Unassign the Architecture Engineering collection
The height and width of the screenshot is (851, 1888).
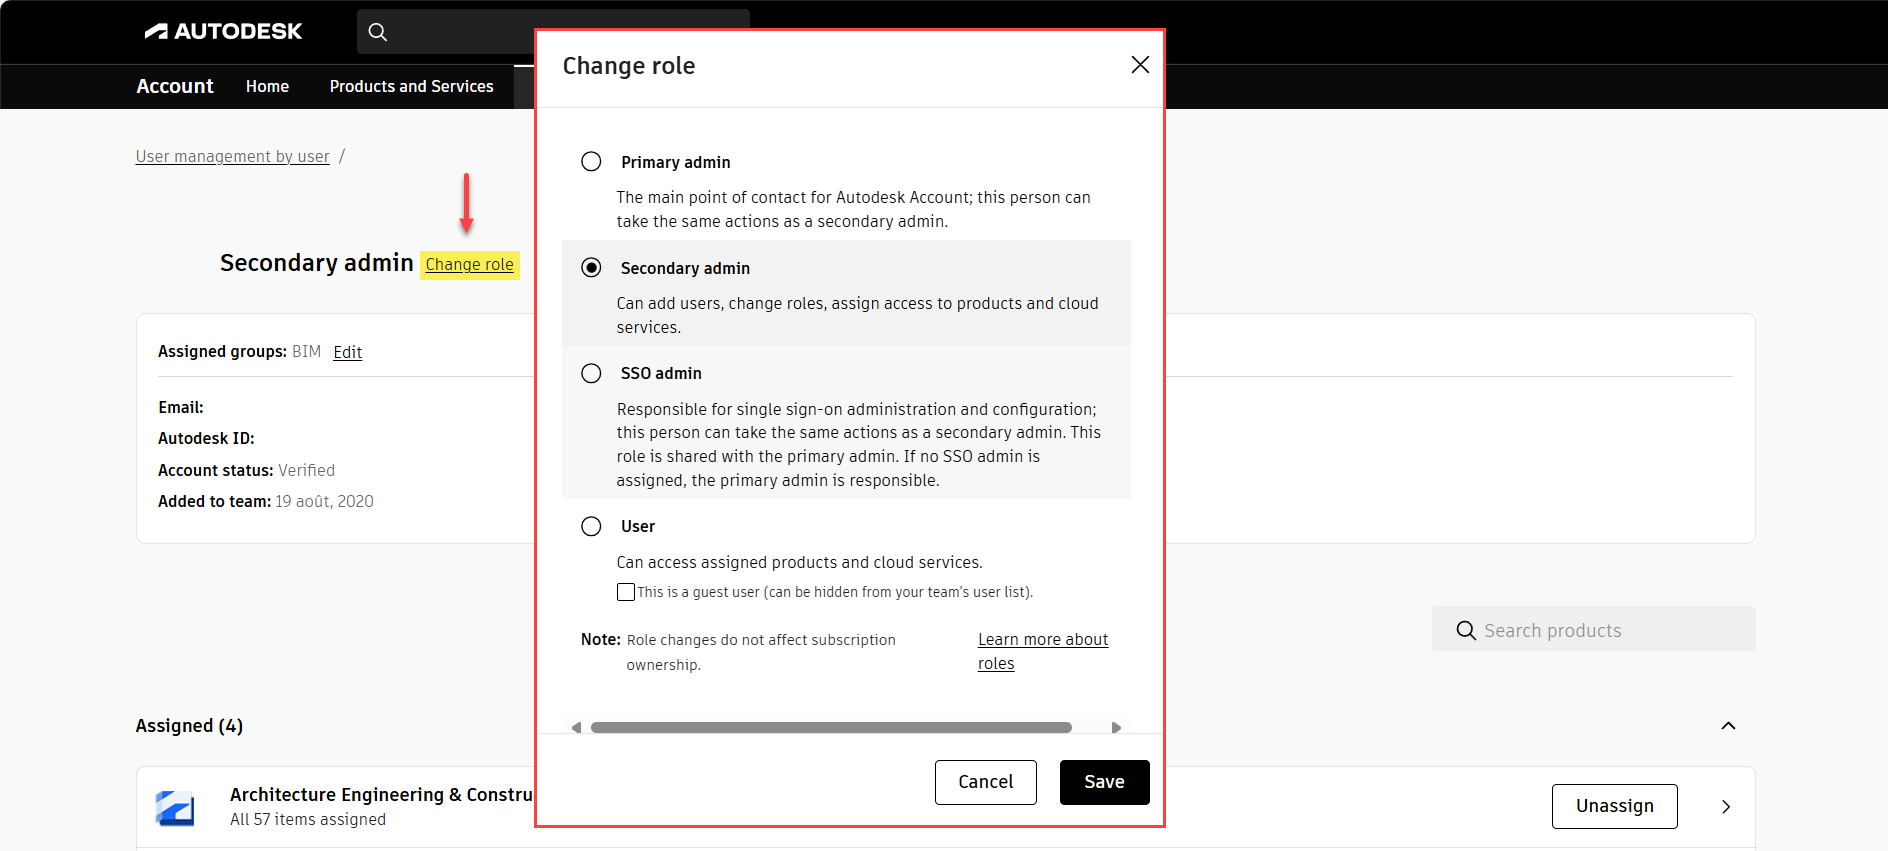1614,806
